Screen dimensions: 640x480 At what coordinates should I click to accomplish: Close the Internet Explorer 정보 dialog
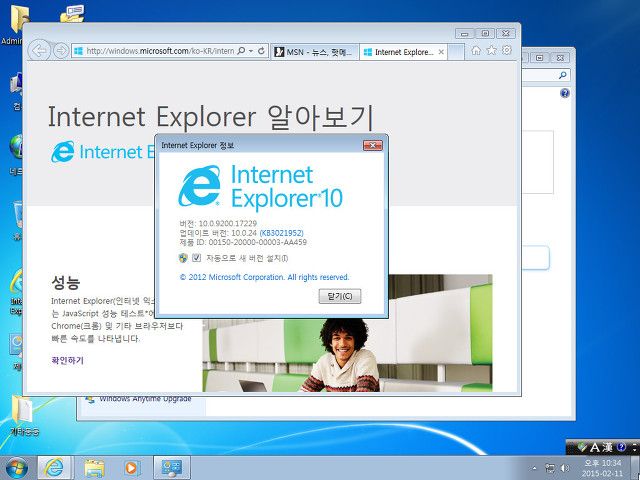pyautogui.click(x=373, y=145)
